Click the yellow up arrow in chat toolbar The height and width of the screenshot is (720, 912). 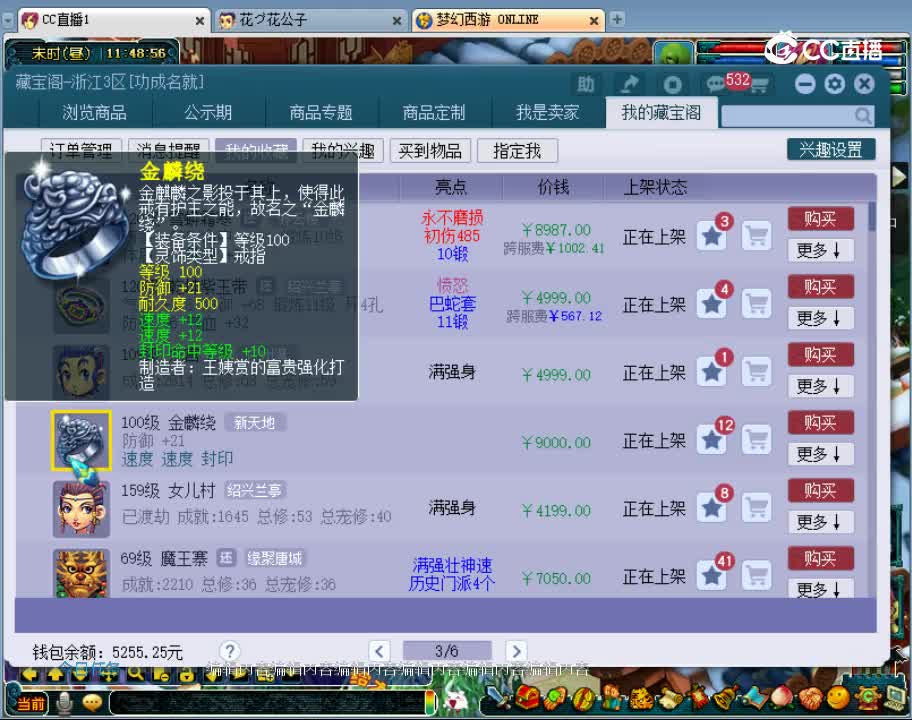pyautogui.click(x=56, y=675)
